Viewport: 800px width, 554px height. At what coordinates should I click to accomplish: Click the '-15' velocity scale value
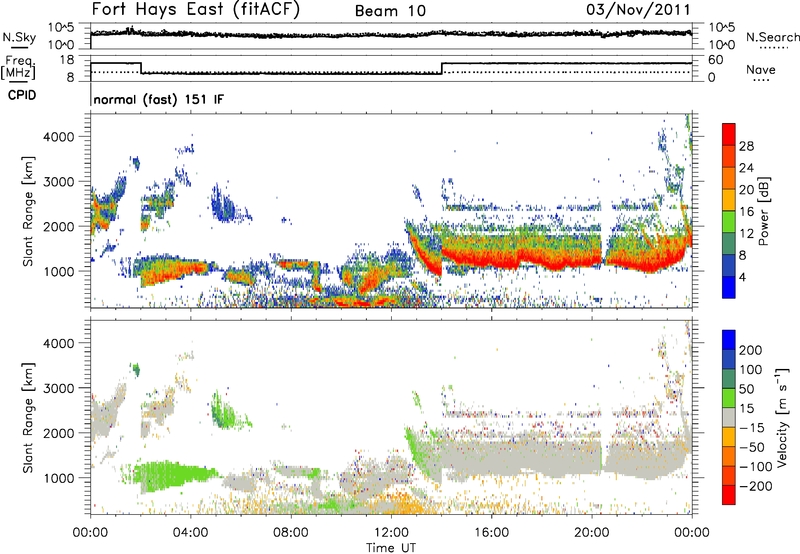point(752,427)
